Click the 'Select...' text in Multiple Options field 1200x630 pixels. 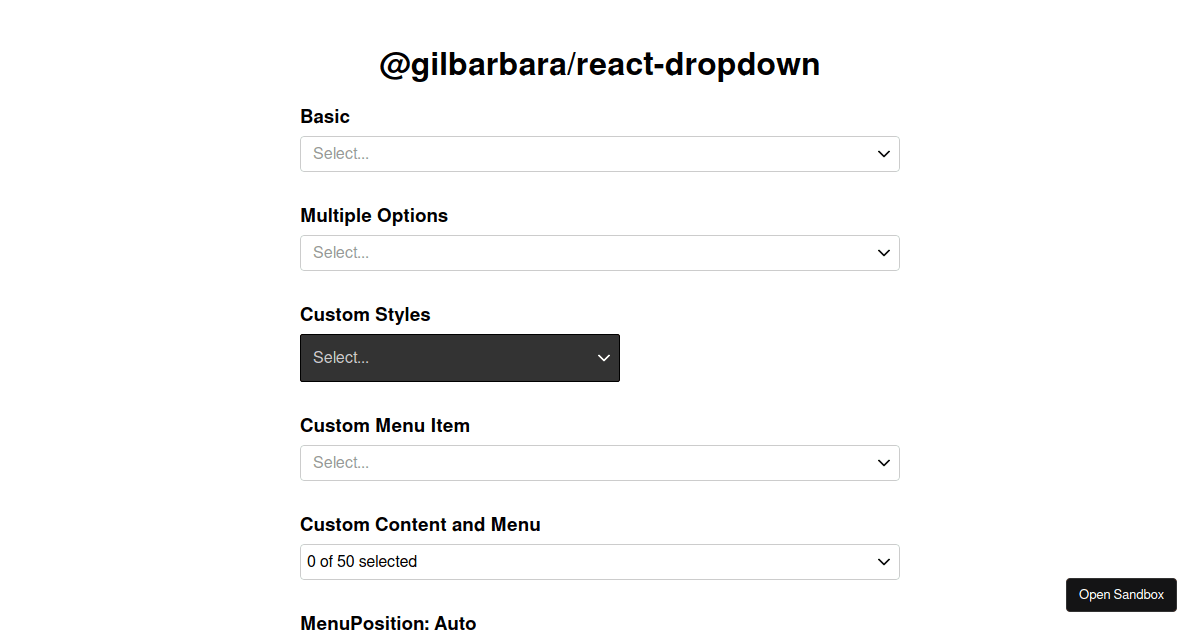point(340,252)
